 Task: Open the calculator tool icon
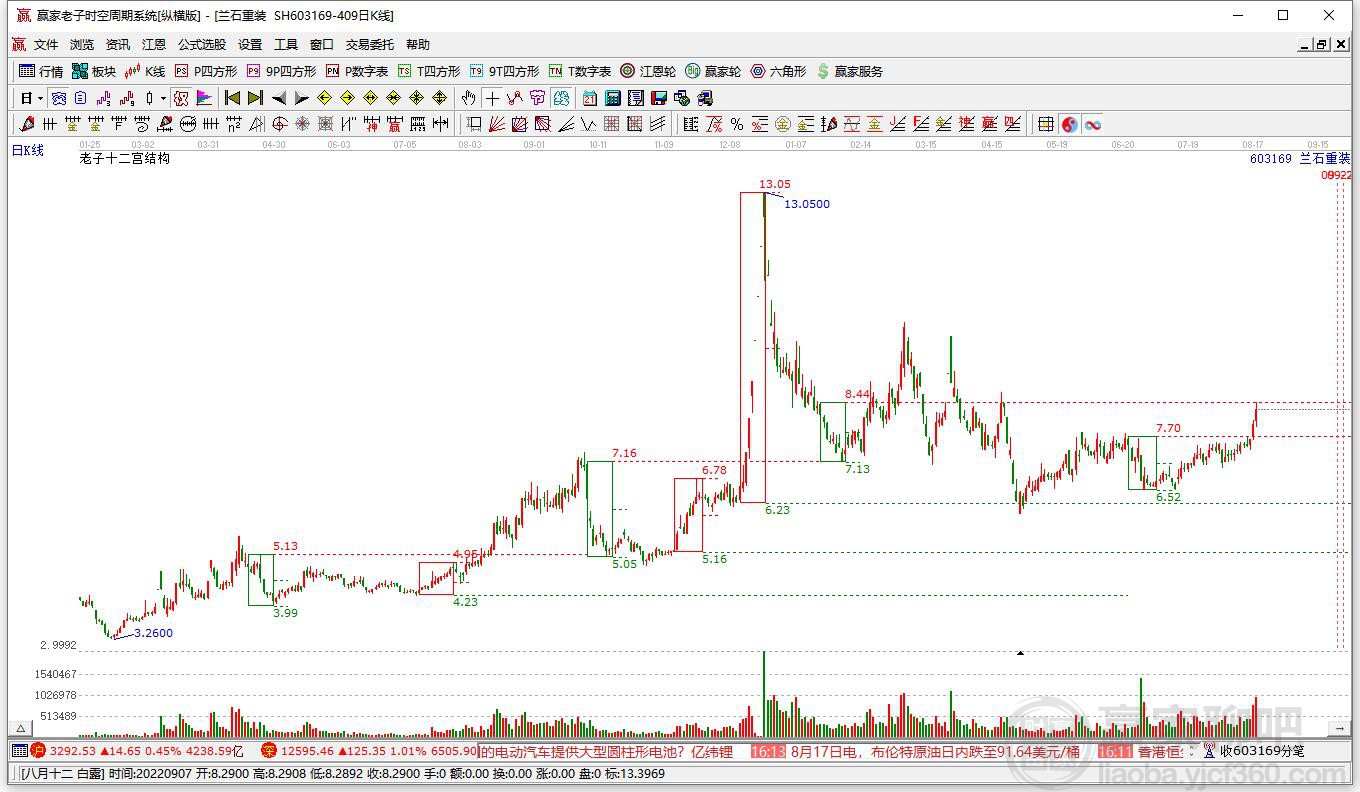click(612, 98)
